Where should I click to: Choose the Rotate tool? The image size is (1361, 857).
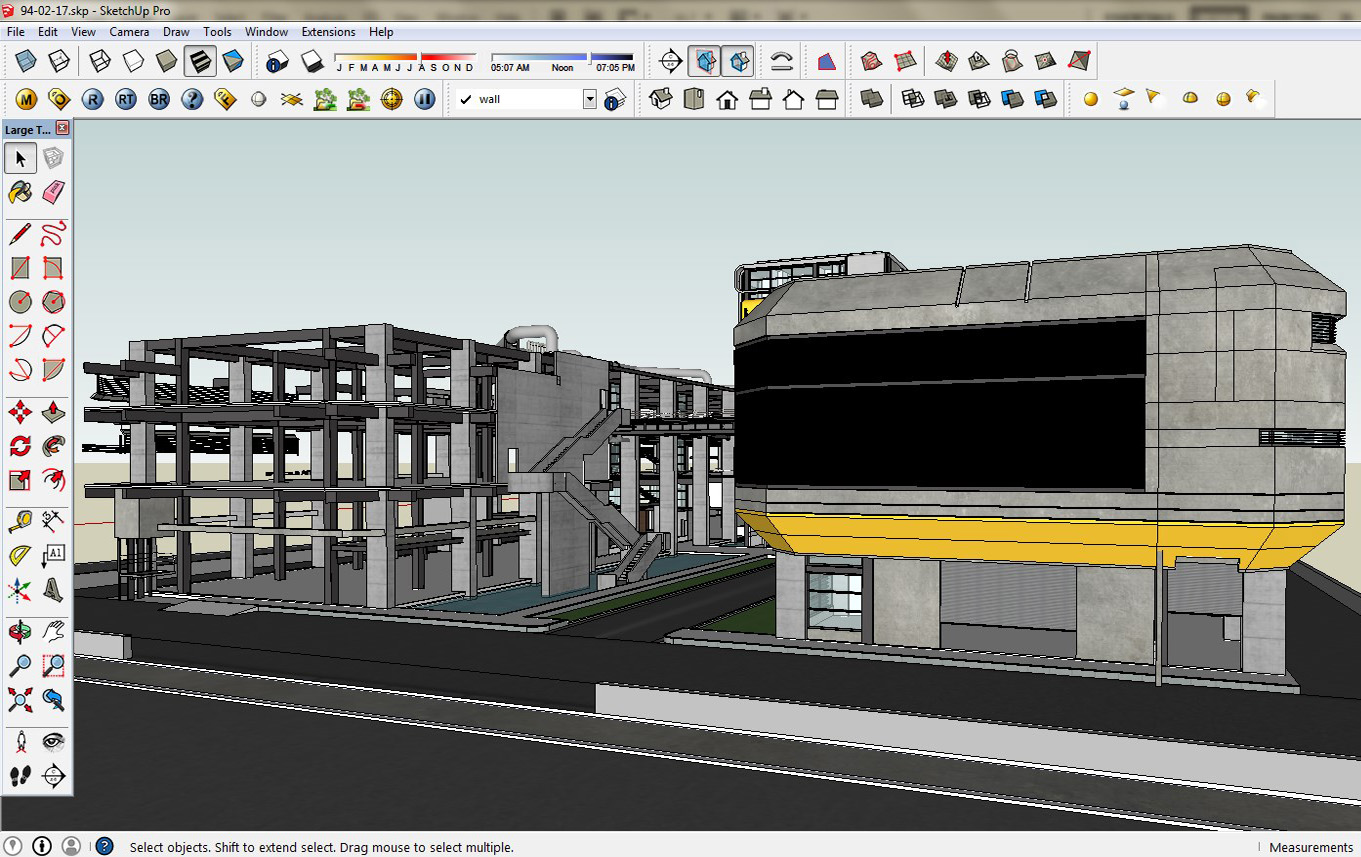click(x=20, y=445)
